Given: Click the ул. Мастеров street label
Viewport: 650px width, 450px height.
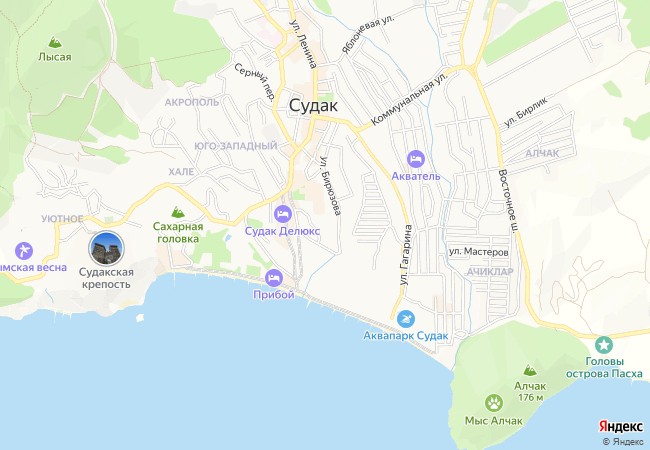Looking at the screenshot, I should [479, 252].
